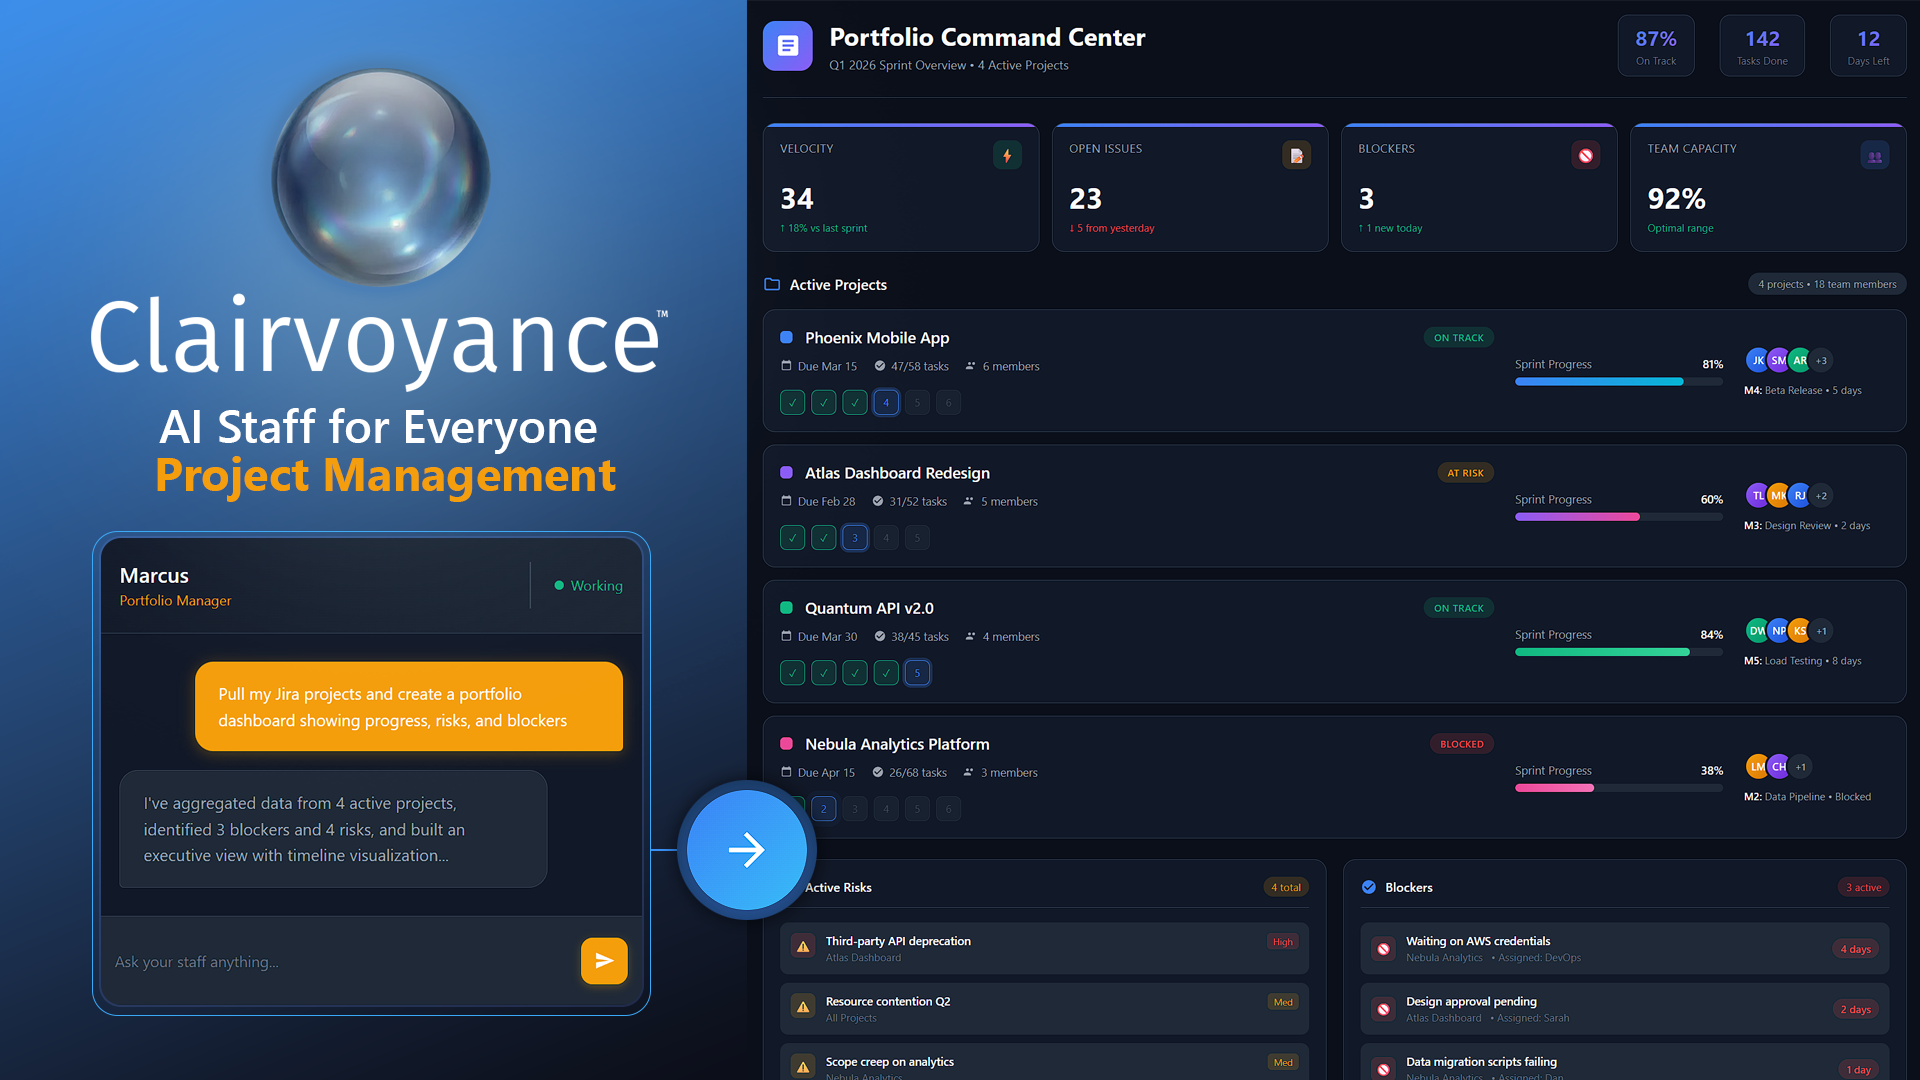Click the Team Capacity people icon
Viewport: 1920px width, 1080px height.
1874,157
